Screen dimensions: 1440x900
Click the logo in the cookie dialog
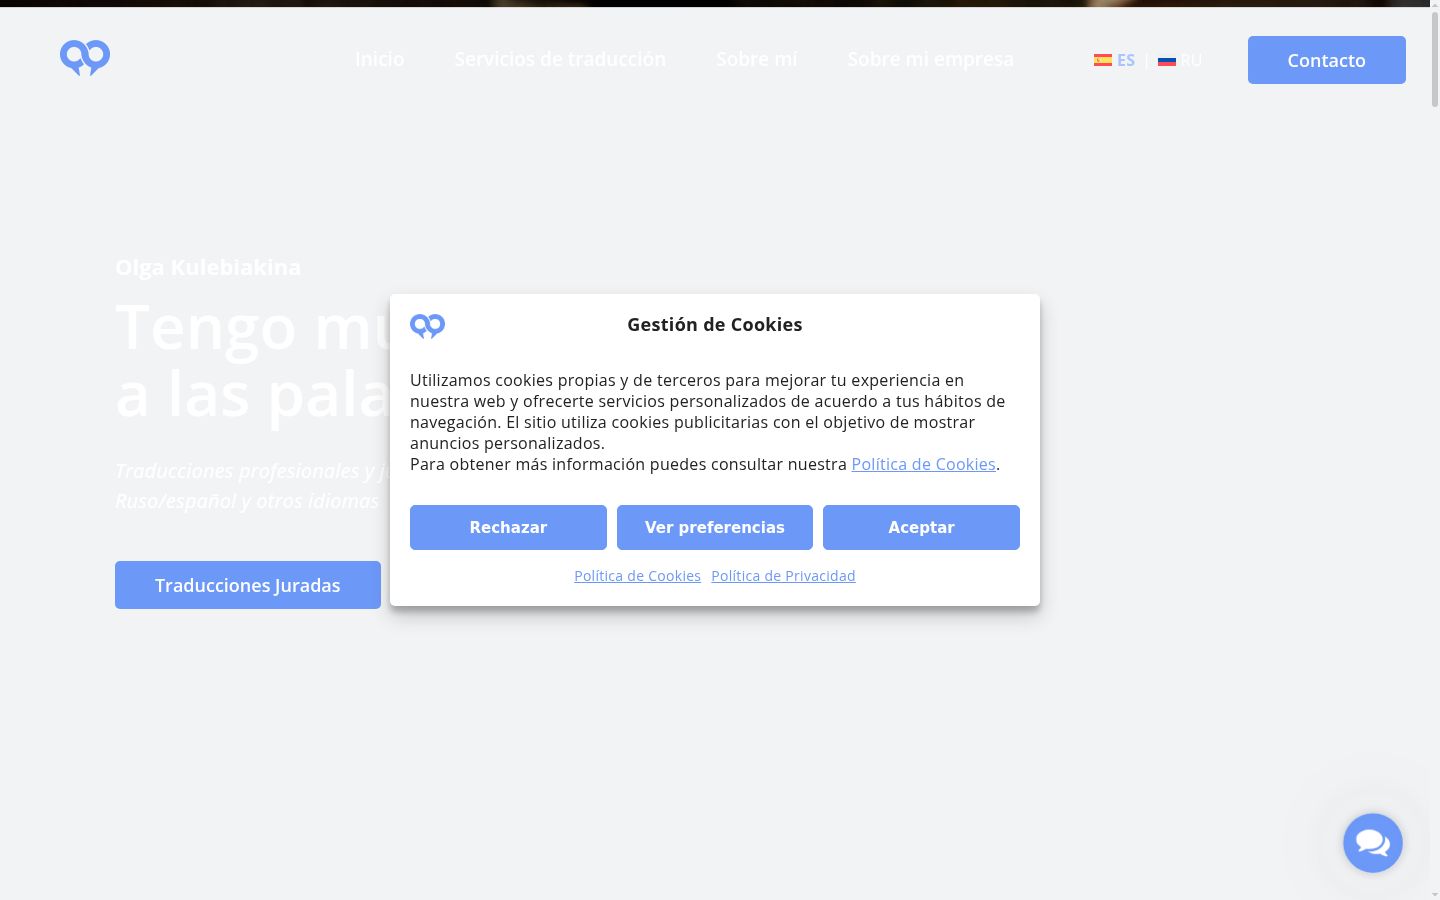[427, 326]
